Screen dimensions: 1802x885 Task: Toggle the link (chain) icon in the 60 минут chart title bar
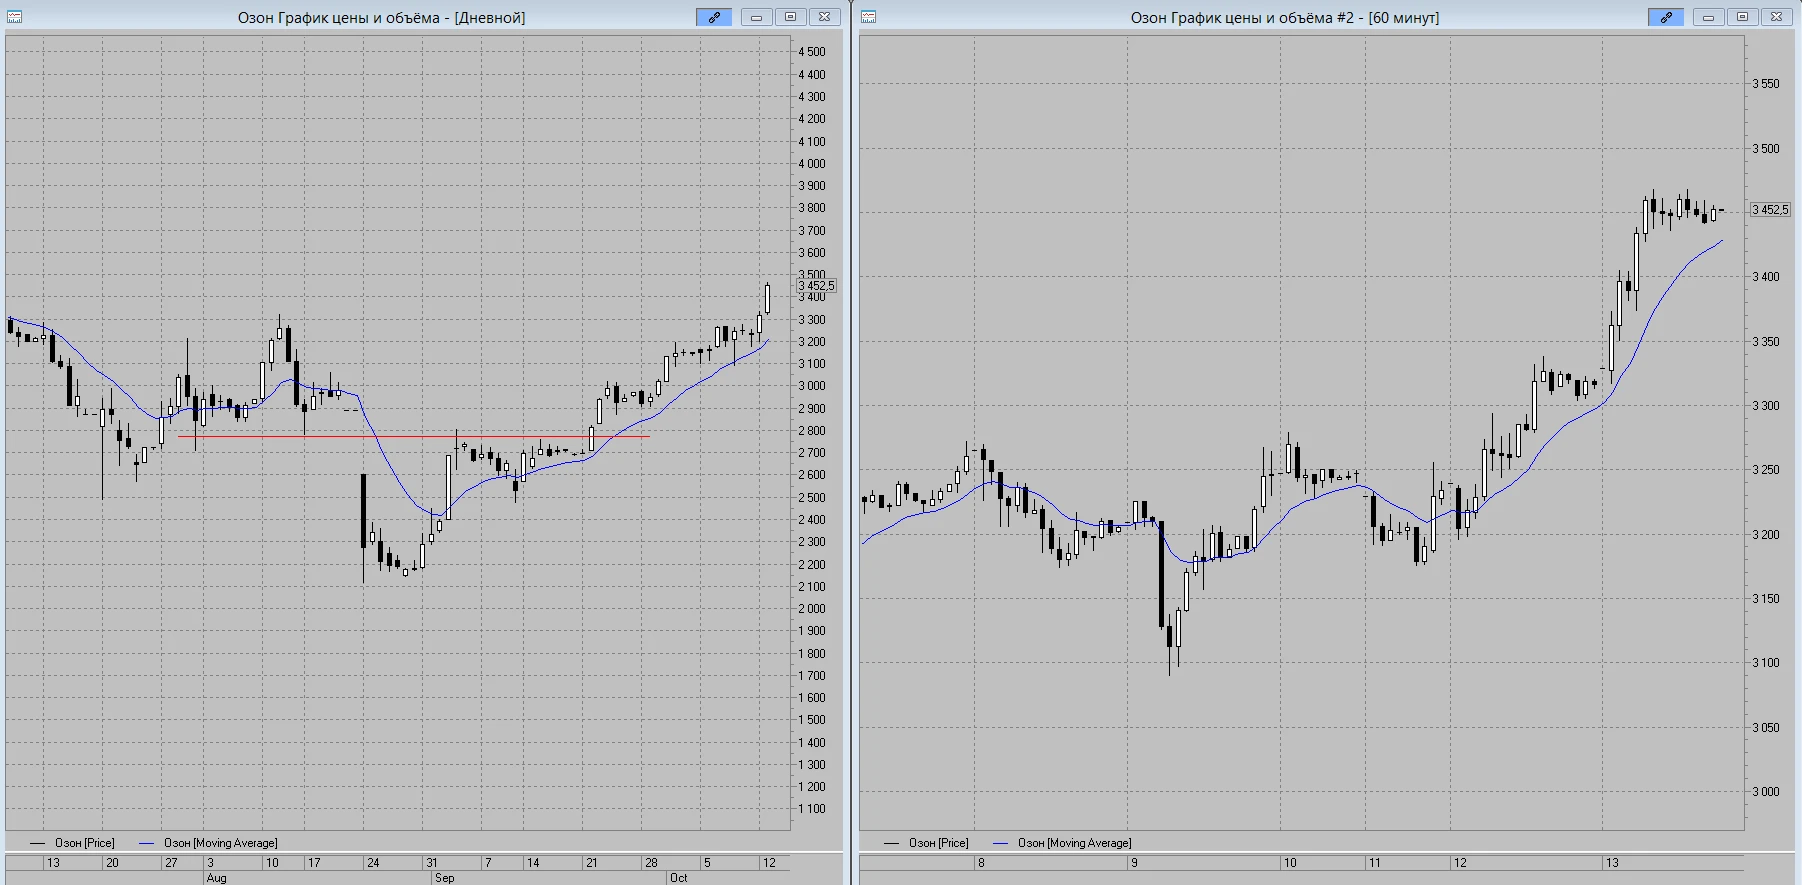point(1666,17)
